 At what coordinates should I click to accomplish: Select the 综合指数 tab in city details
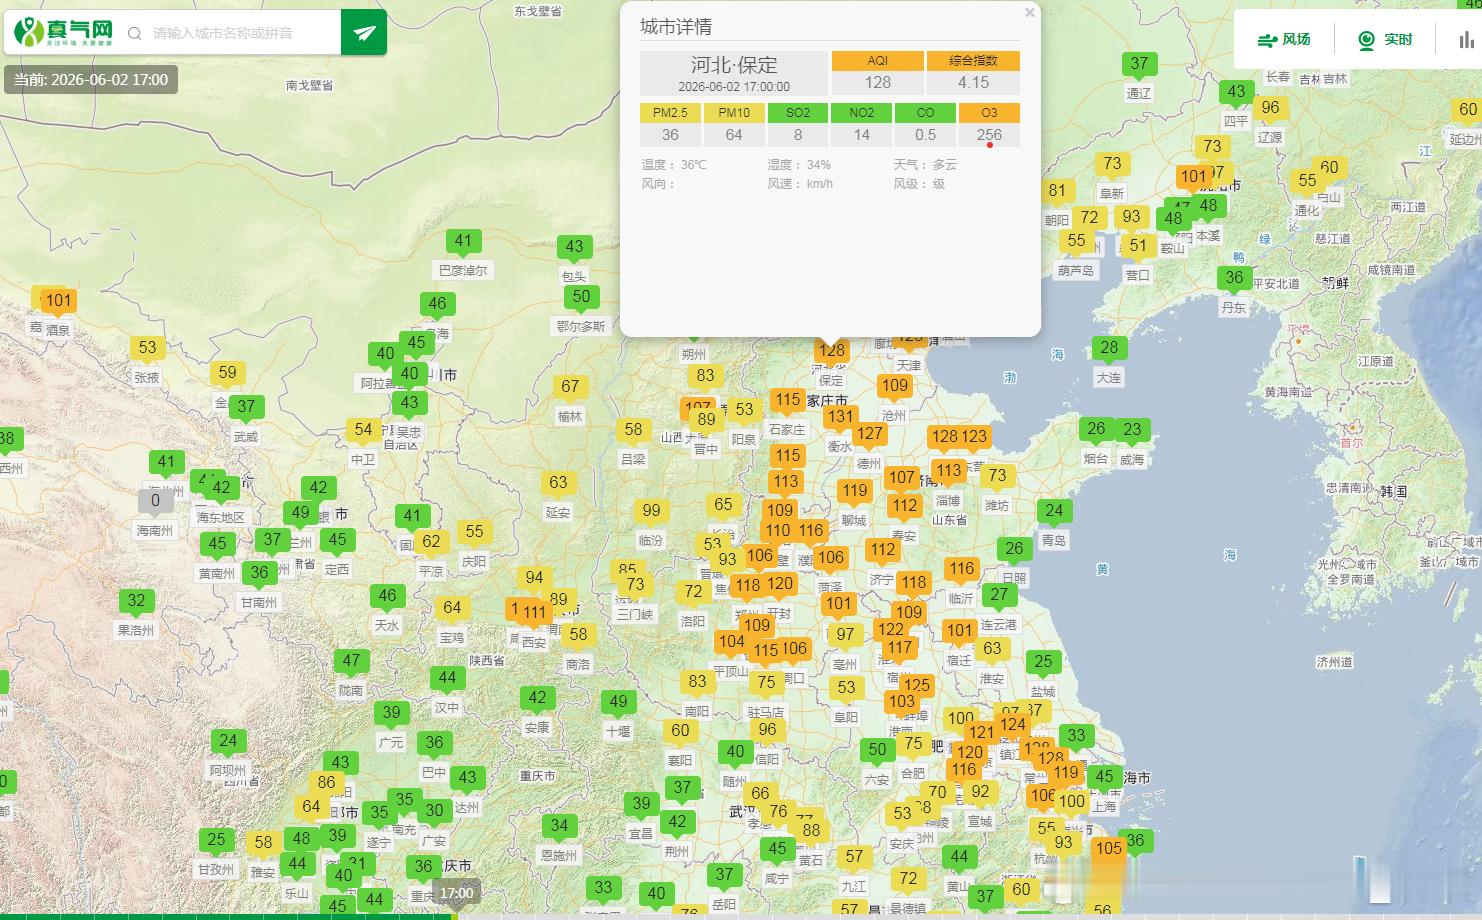point(973,61)
